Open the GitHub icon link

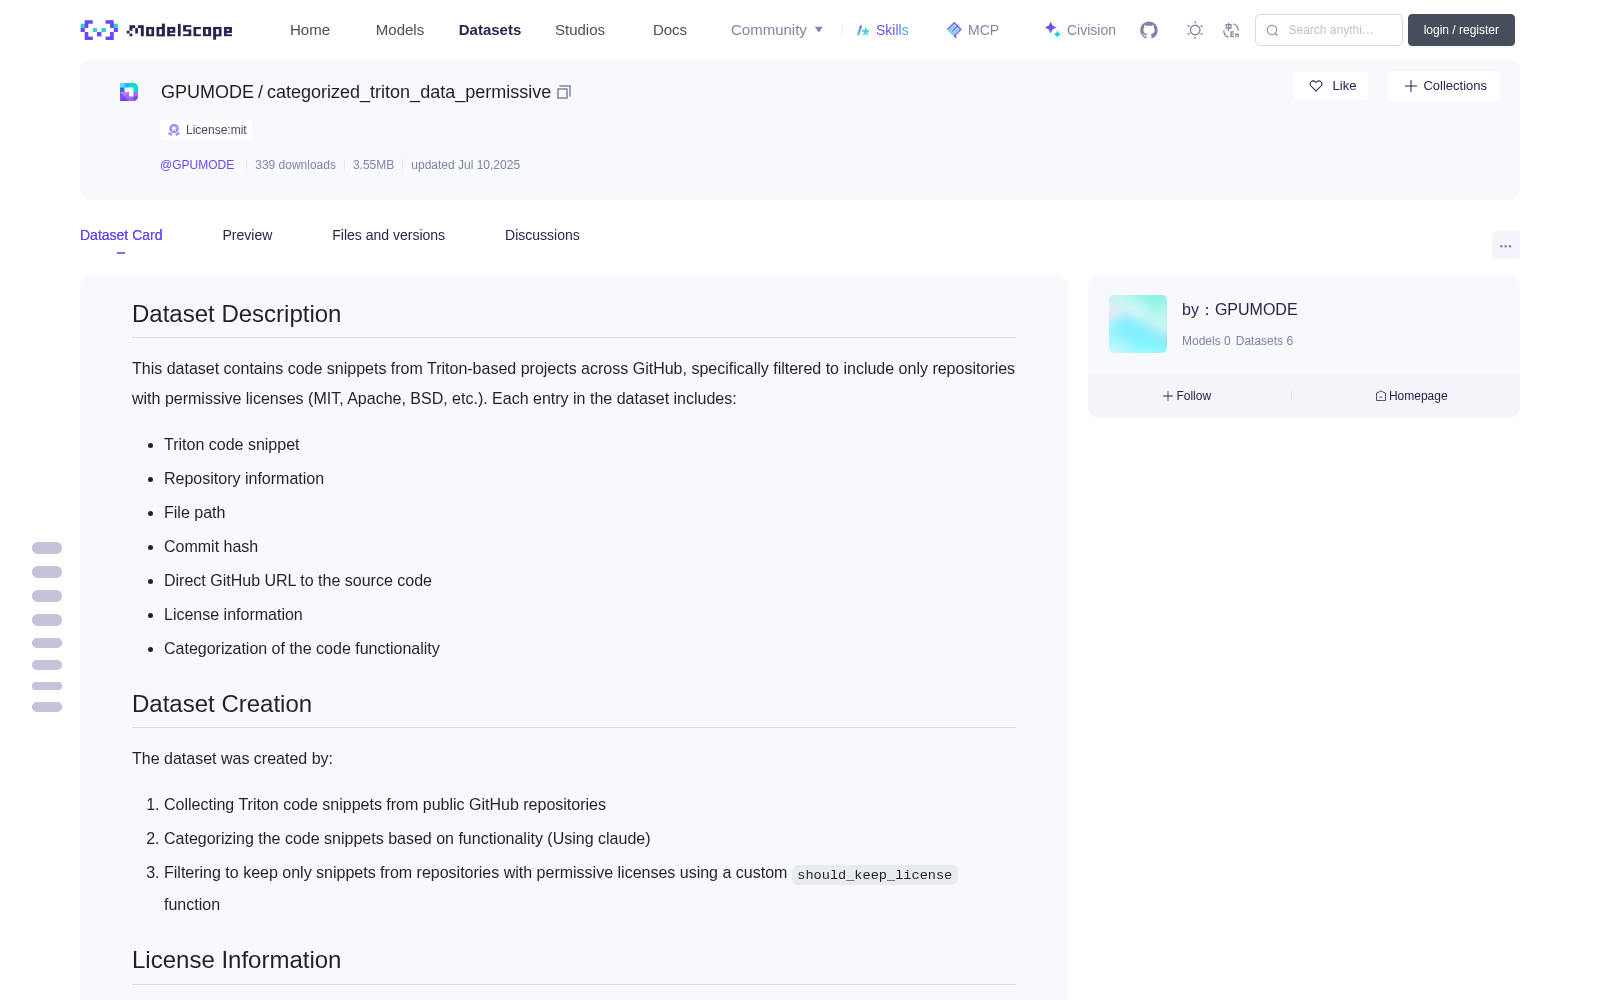1149,30
